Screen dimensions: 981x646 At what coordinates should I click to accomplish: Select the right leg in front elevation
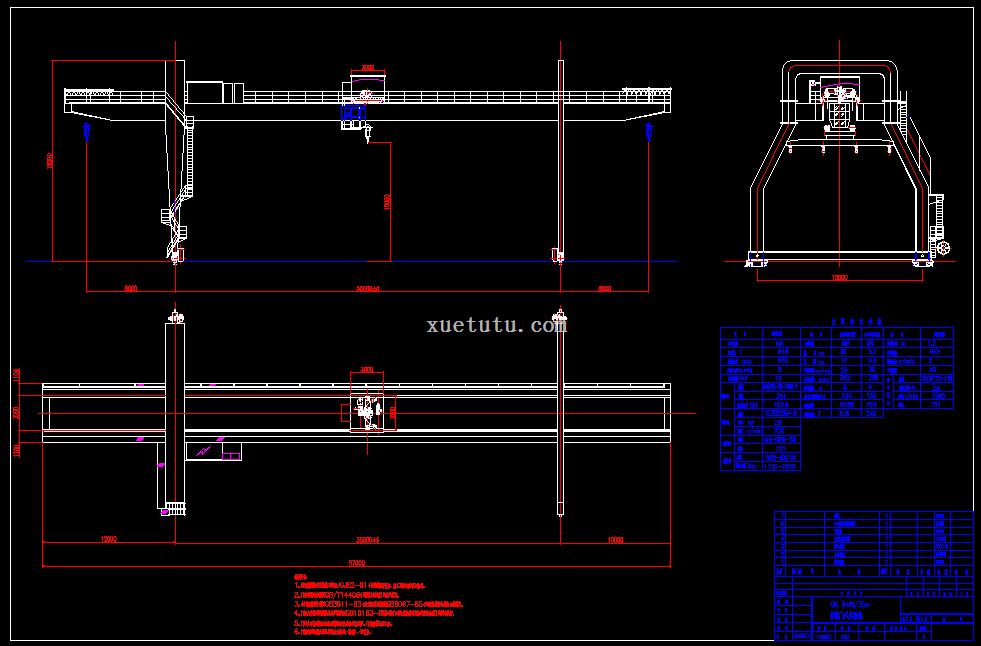point(561,160)
